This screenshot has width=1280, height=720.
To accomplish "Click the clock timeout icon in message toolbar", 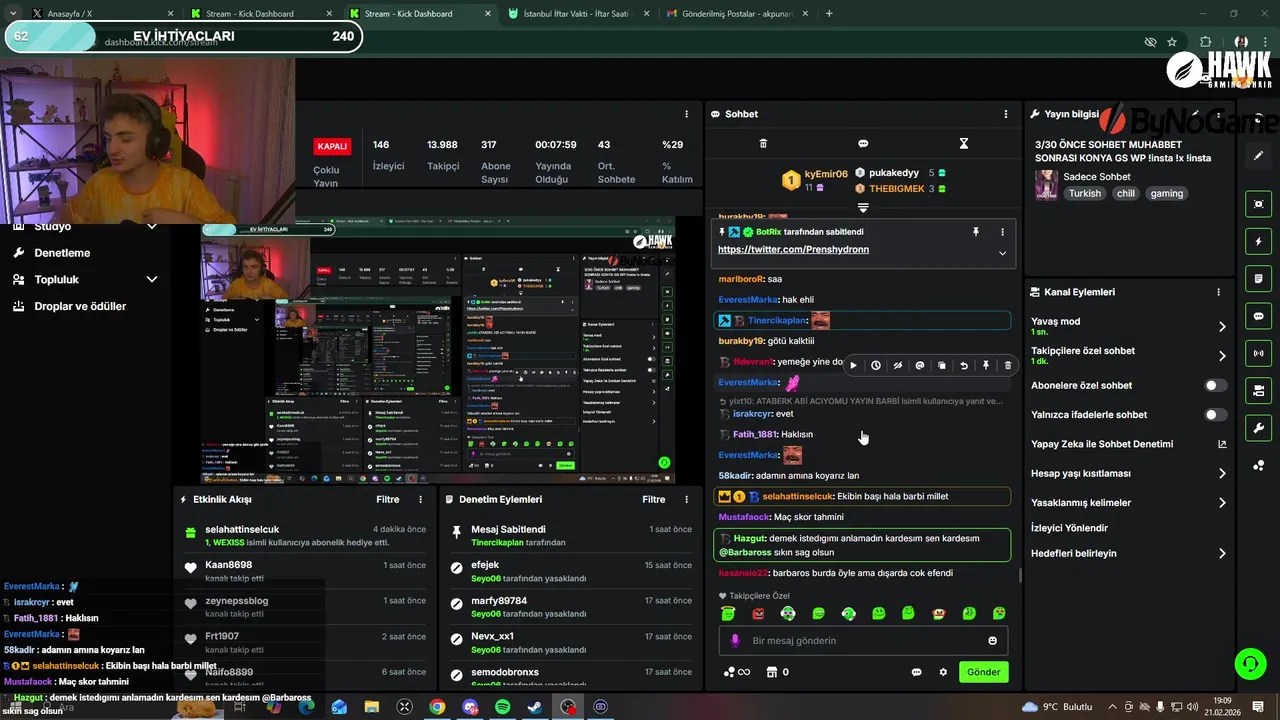I will click(876, 366).
